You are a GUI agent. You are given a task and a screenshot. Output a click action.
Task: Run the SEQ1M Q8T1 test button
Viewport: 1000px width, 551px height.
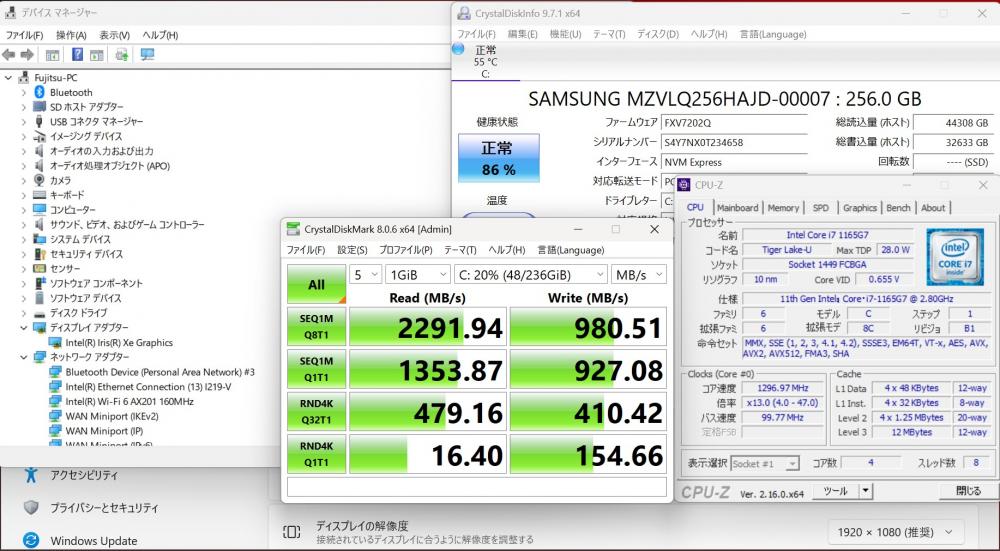coord(316,327)
